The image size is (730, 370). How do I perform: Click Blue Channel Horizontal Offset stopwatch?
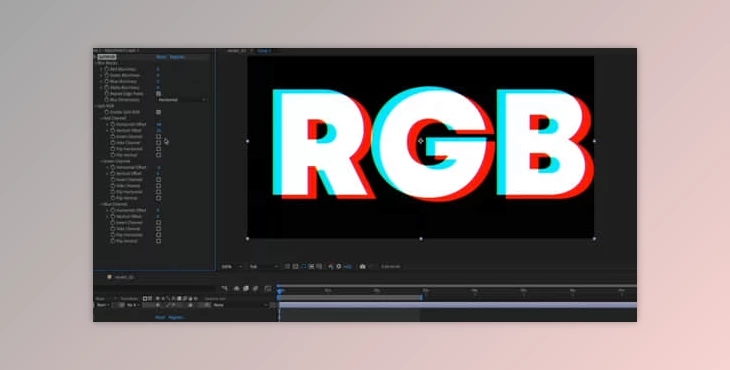113,210
